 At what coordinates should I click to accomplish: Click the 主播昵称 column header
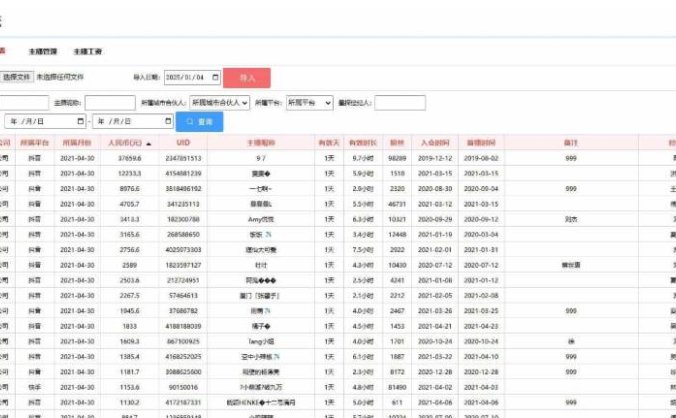click(261, 143)
